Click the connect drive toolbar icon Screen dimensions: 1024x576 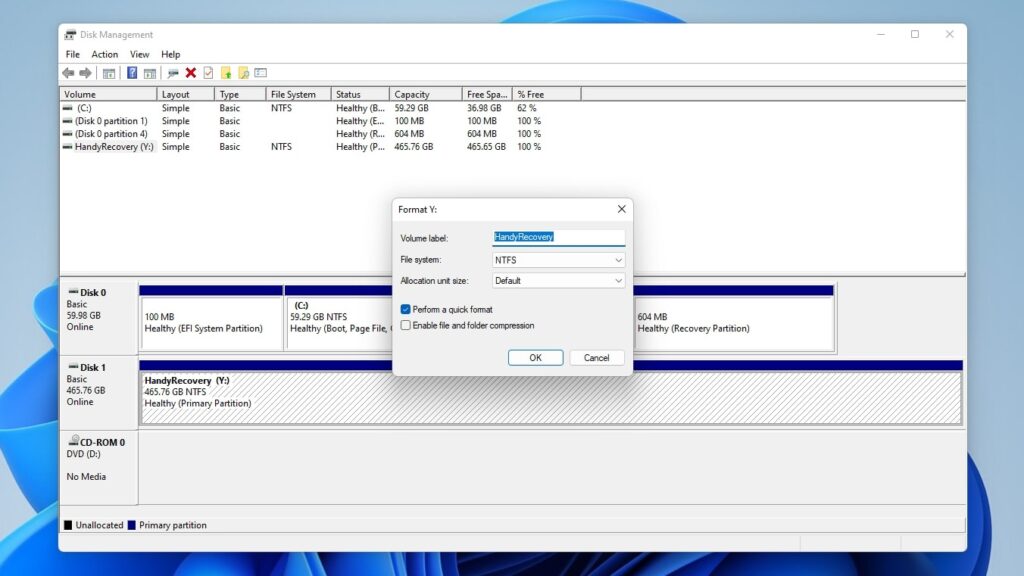172,73
